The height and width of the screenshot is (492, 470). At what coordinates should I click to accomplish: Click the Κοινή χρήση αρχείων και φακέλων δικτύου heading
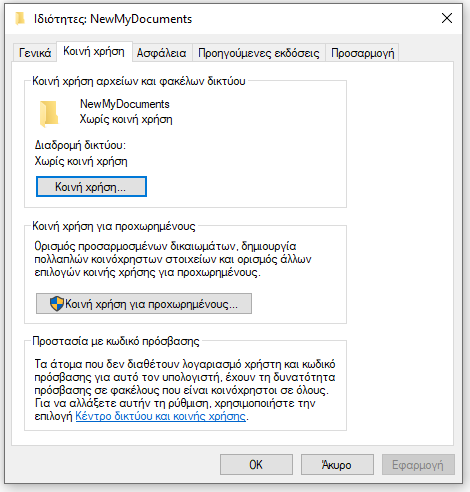pyautogui.click(x=139, y=81)
